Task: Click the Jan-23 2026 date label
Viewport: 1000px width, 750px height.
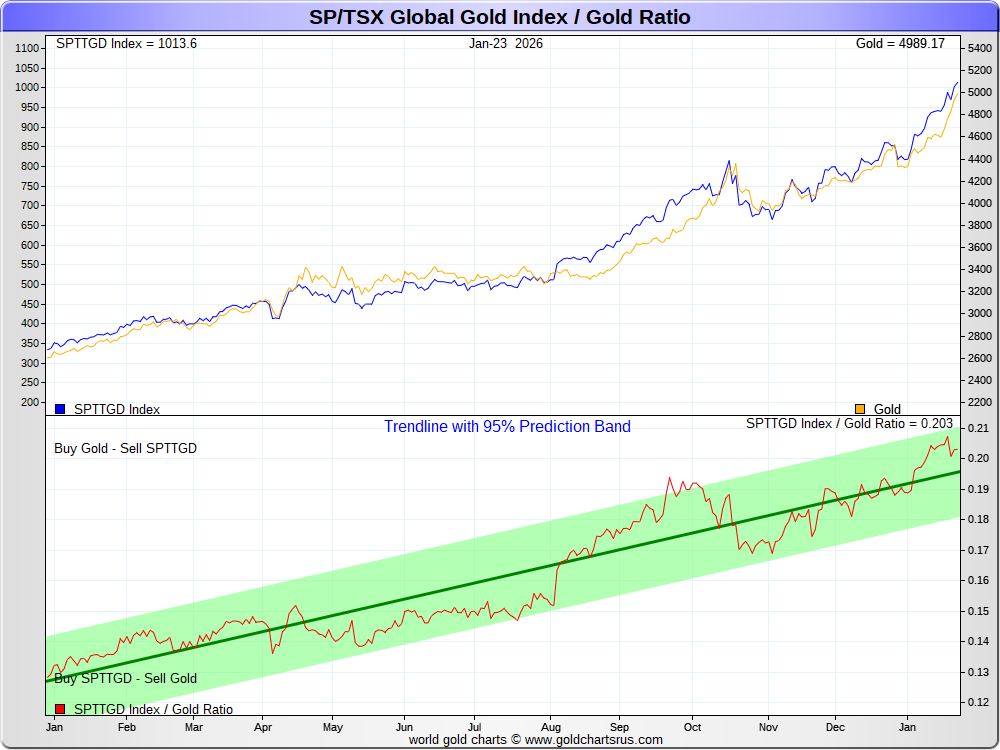Action: pyautogui.click(x=506, y=44)
